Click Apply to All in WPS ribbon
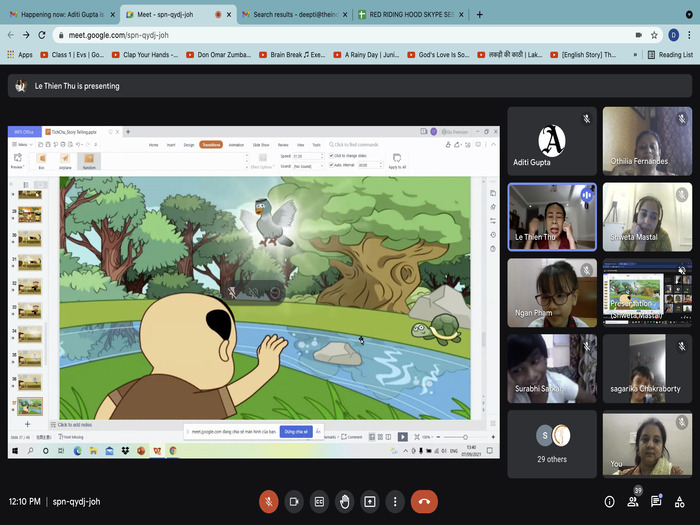Image resolution: width=700 pixels, height=525 pixels. pos(397,161)
